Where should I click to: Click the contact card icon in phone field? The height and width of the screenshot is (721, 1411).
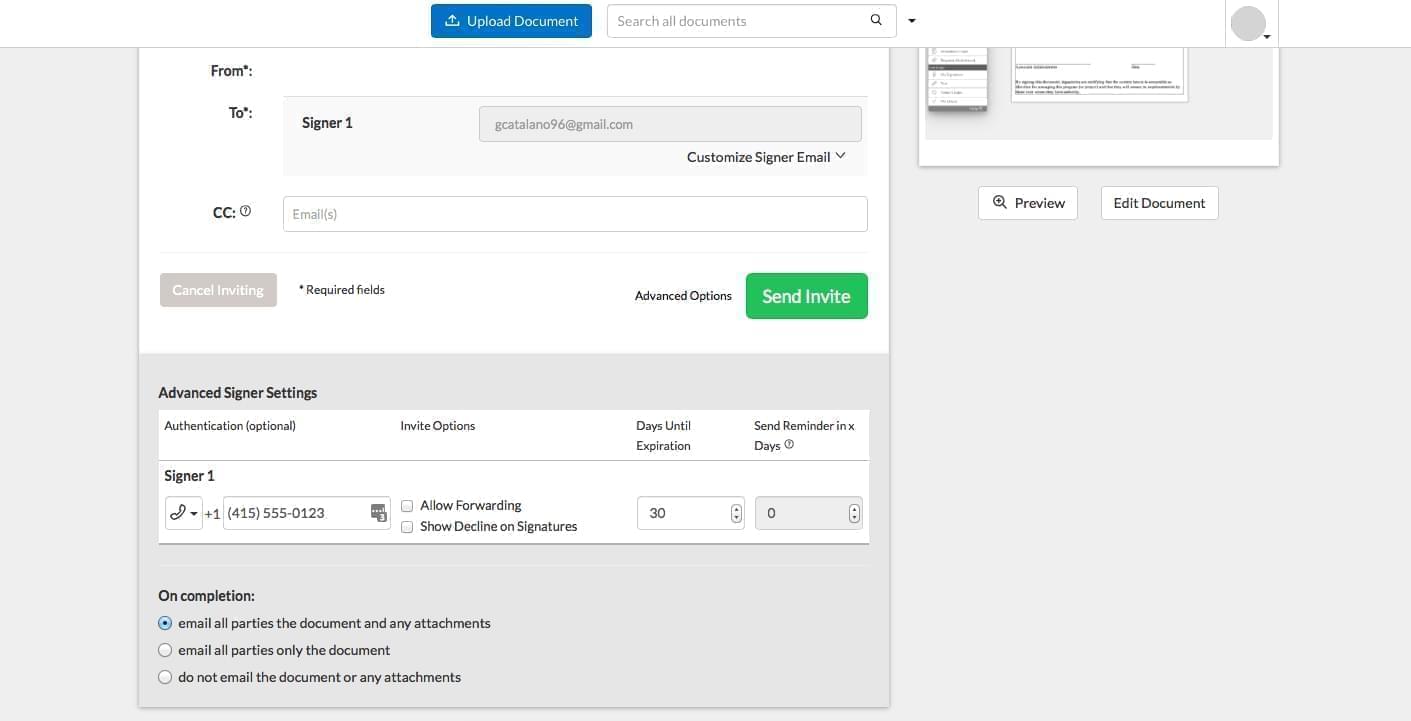(x=378, y=513)
